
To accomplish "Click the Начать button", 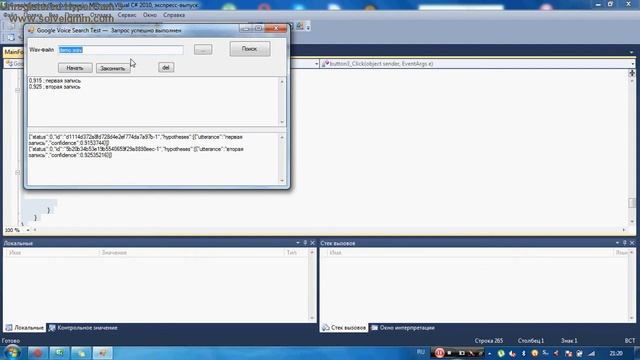I will (75, 68).
